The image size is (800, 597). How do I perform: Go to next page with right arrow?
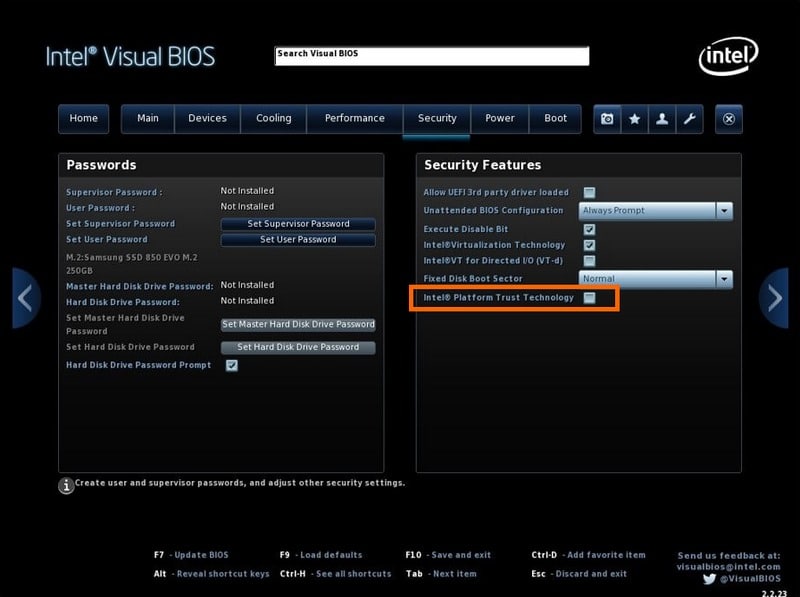pyautogui.click(x=774, y=298)
